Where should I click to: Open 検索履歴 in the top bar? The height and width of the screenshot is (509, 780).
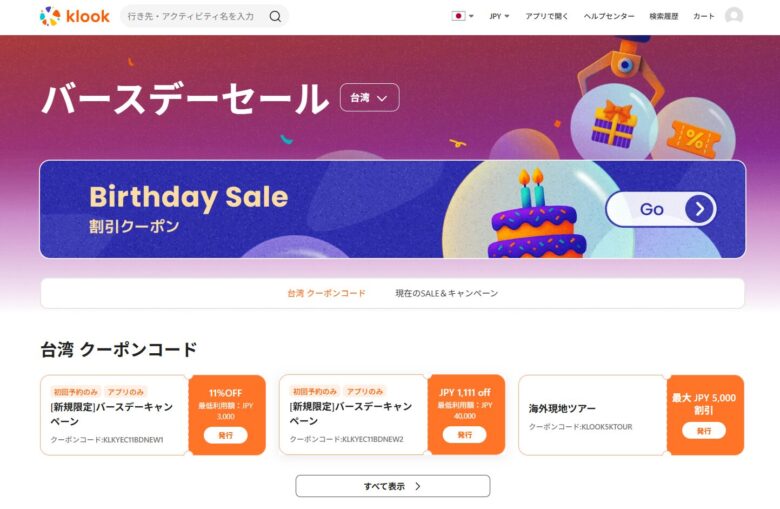coord(664,16)
